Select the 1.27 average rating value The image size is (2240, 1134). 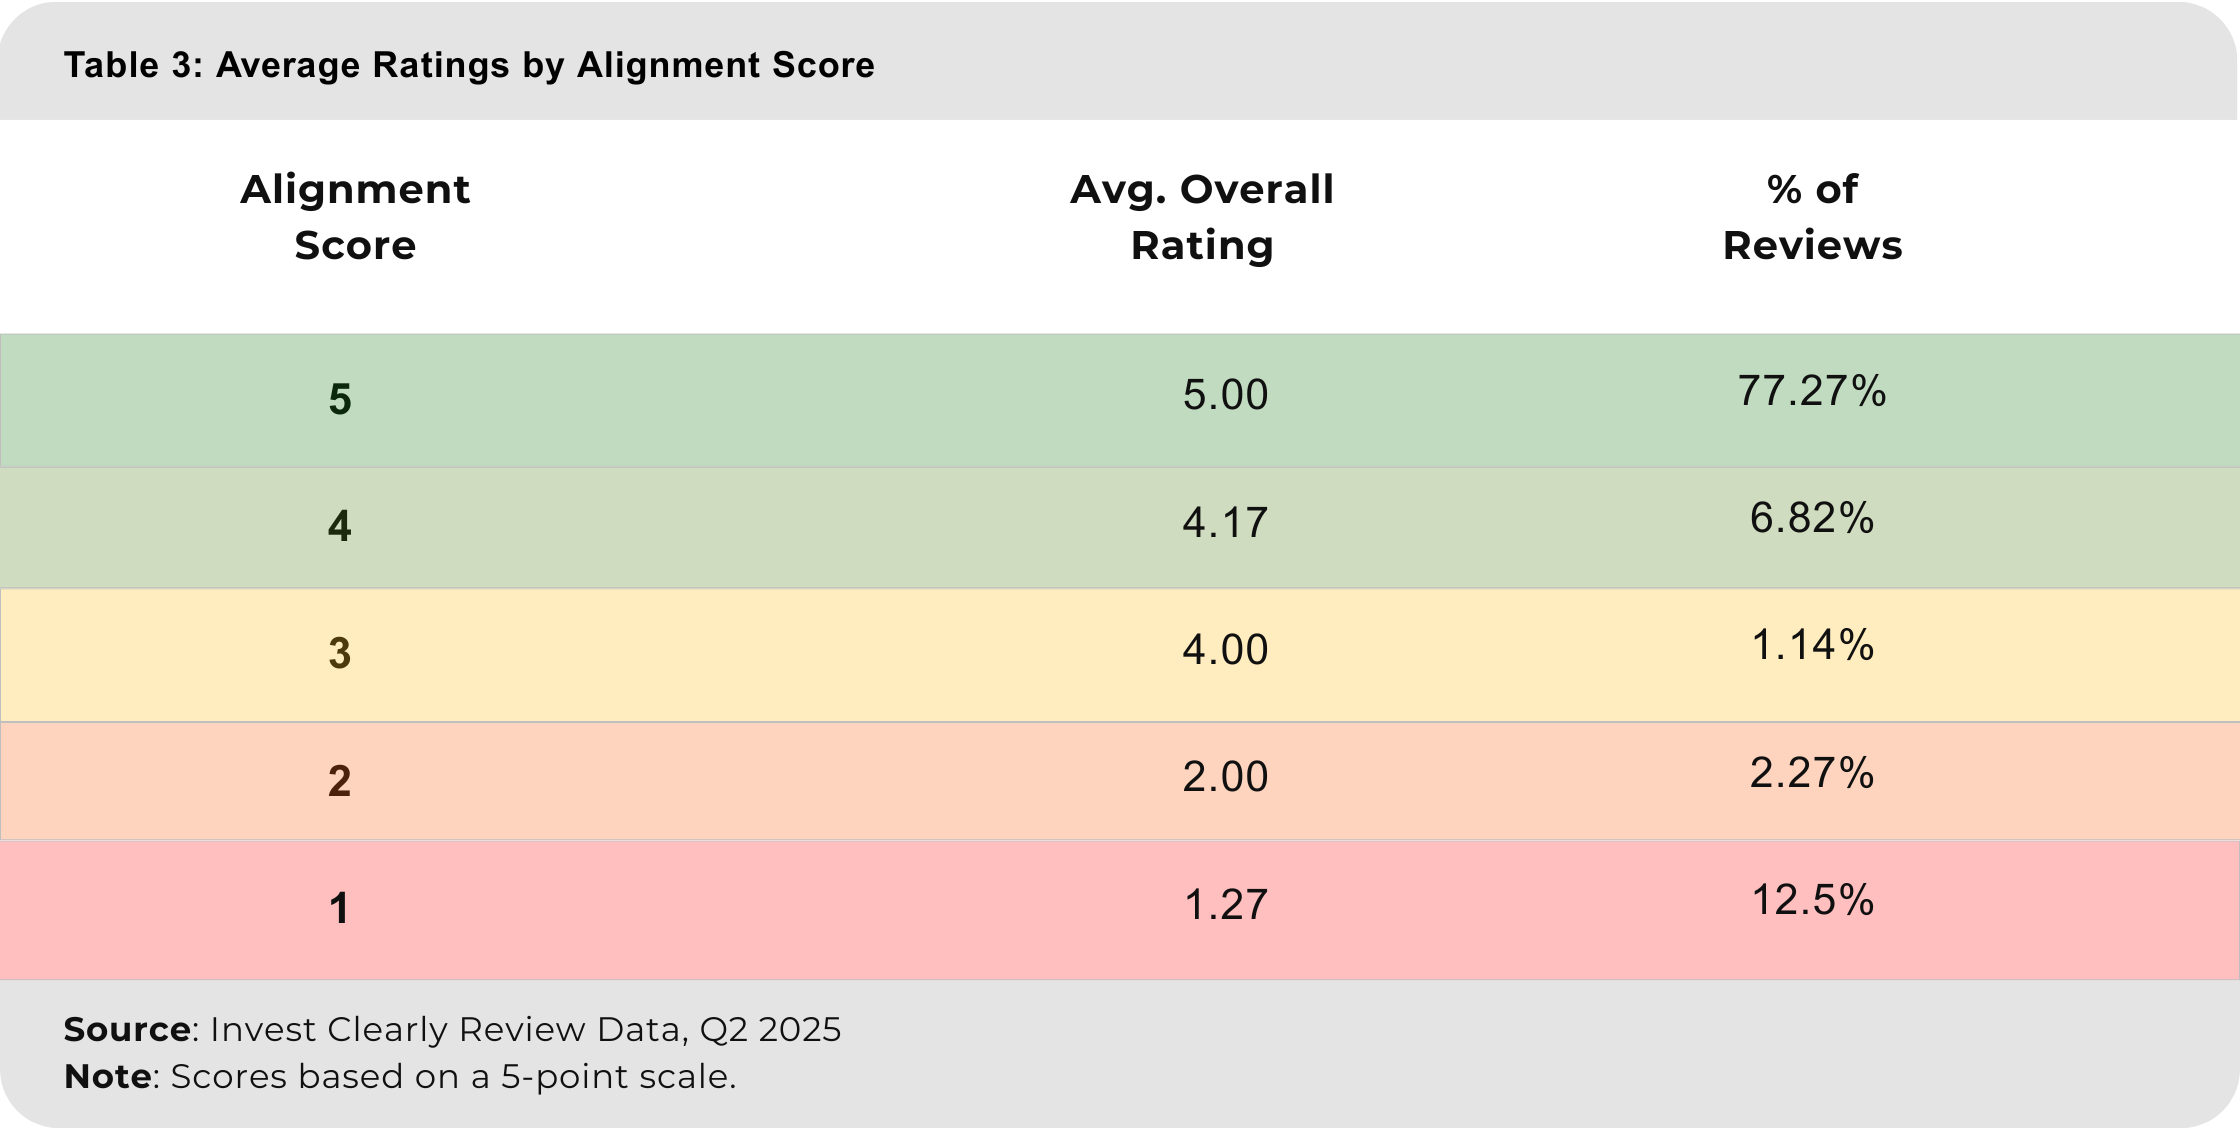click(1225, 905)
